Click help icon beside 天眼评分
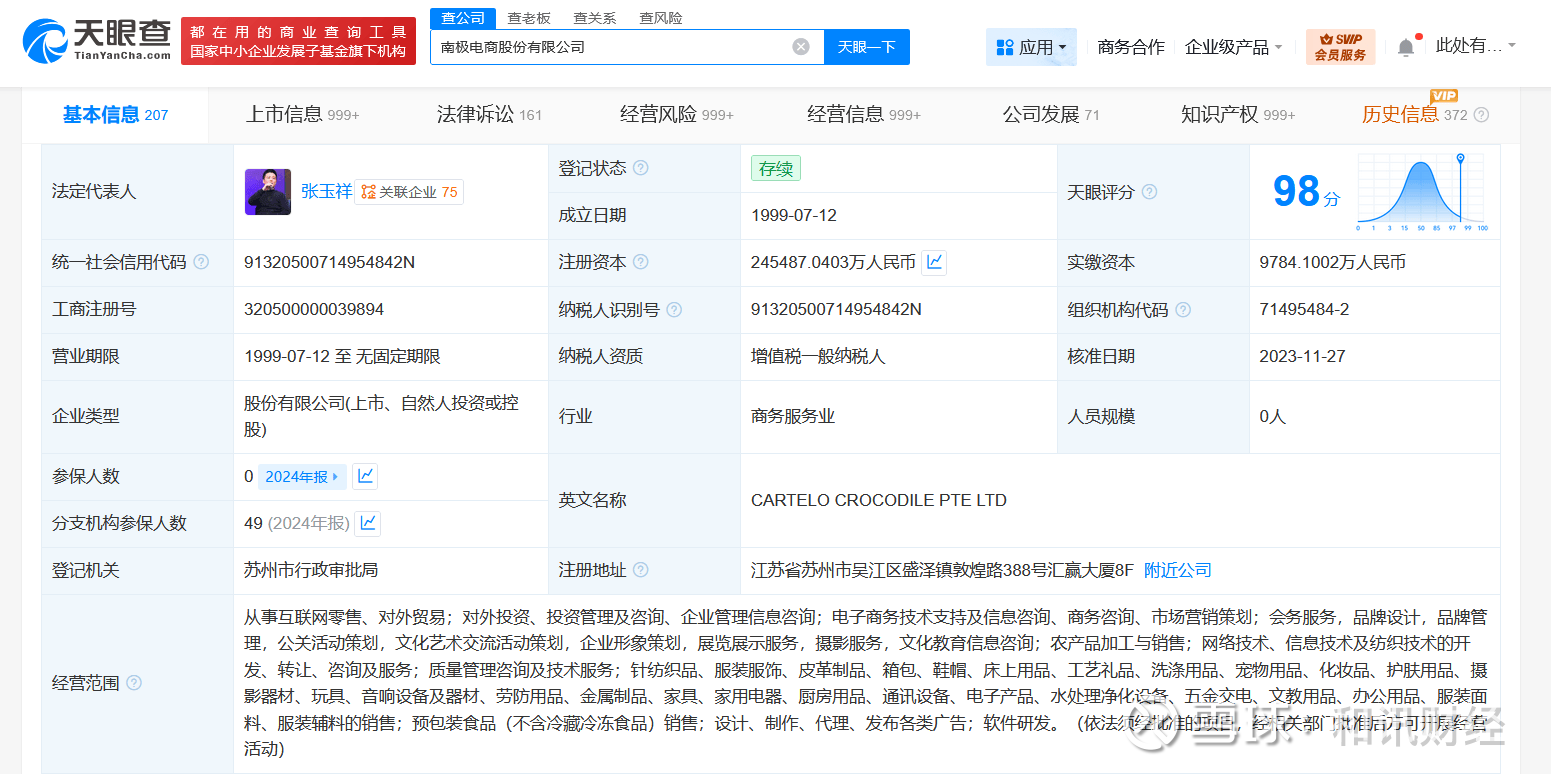 point(1150,192)
